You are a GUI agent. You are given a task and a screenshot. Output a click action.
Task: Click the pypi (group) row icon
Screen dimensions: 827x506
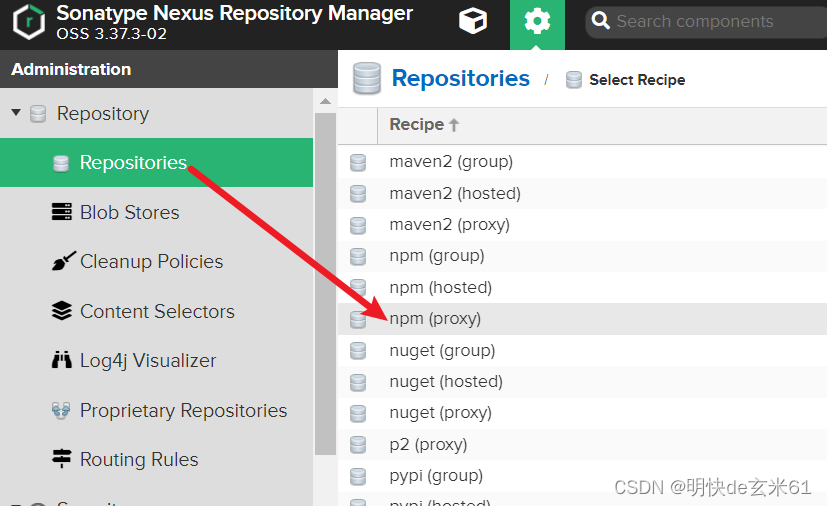358,476
